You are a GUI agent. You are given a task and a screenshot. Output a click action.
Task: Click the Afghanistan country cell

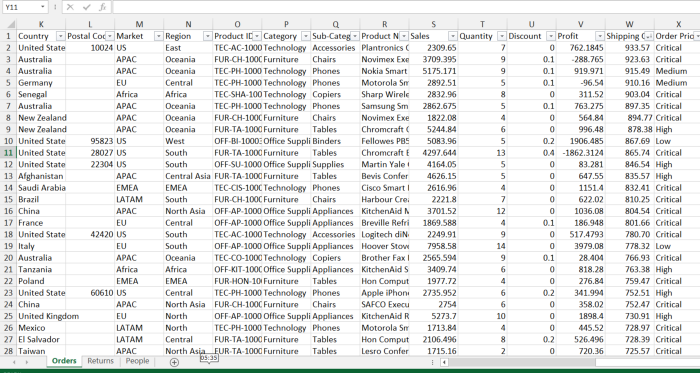41,176
